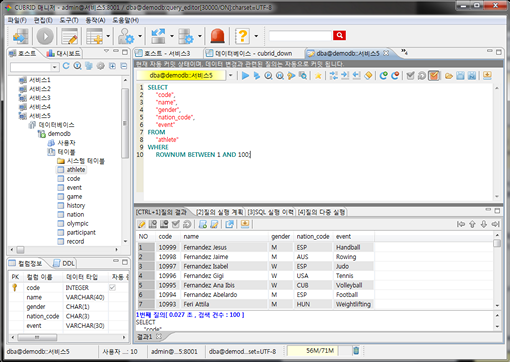Switch to the [3]SQL execution history tab
Screen dimensions: 510x362
pos(271,212)
